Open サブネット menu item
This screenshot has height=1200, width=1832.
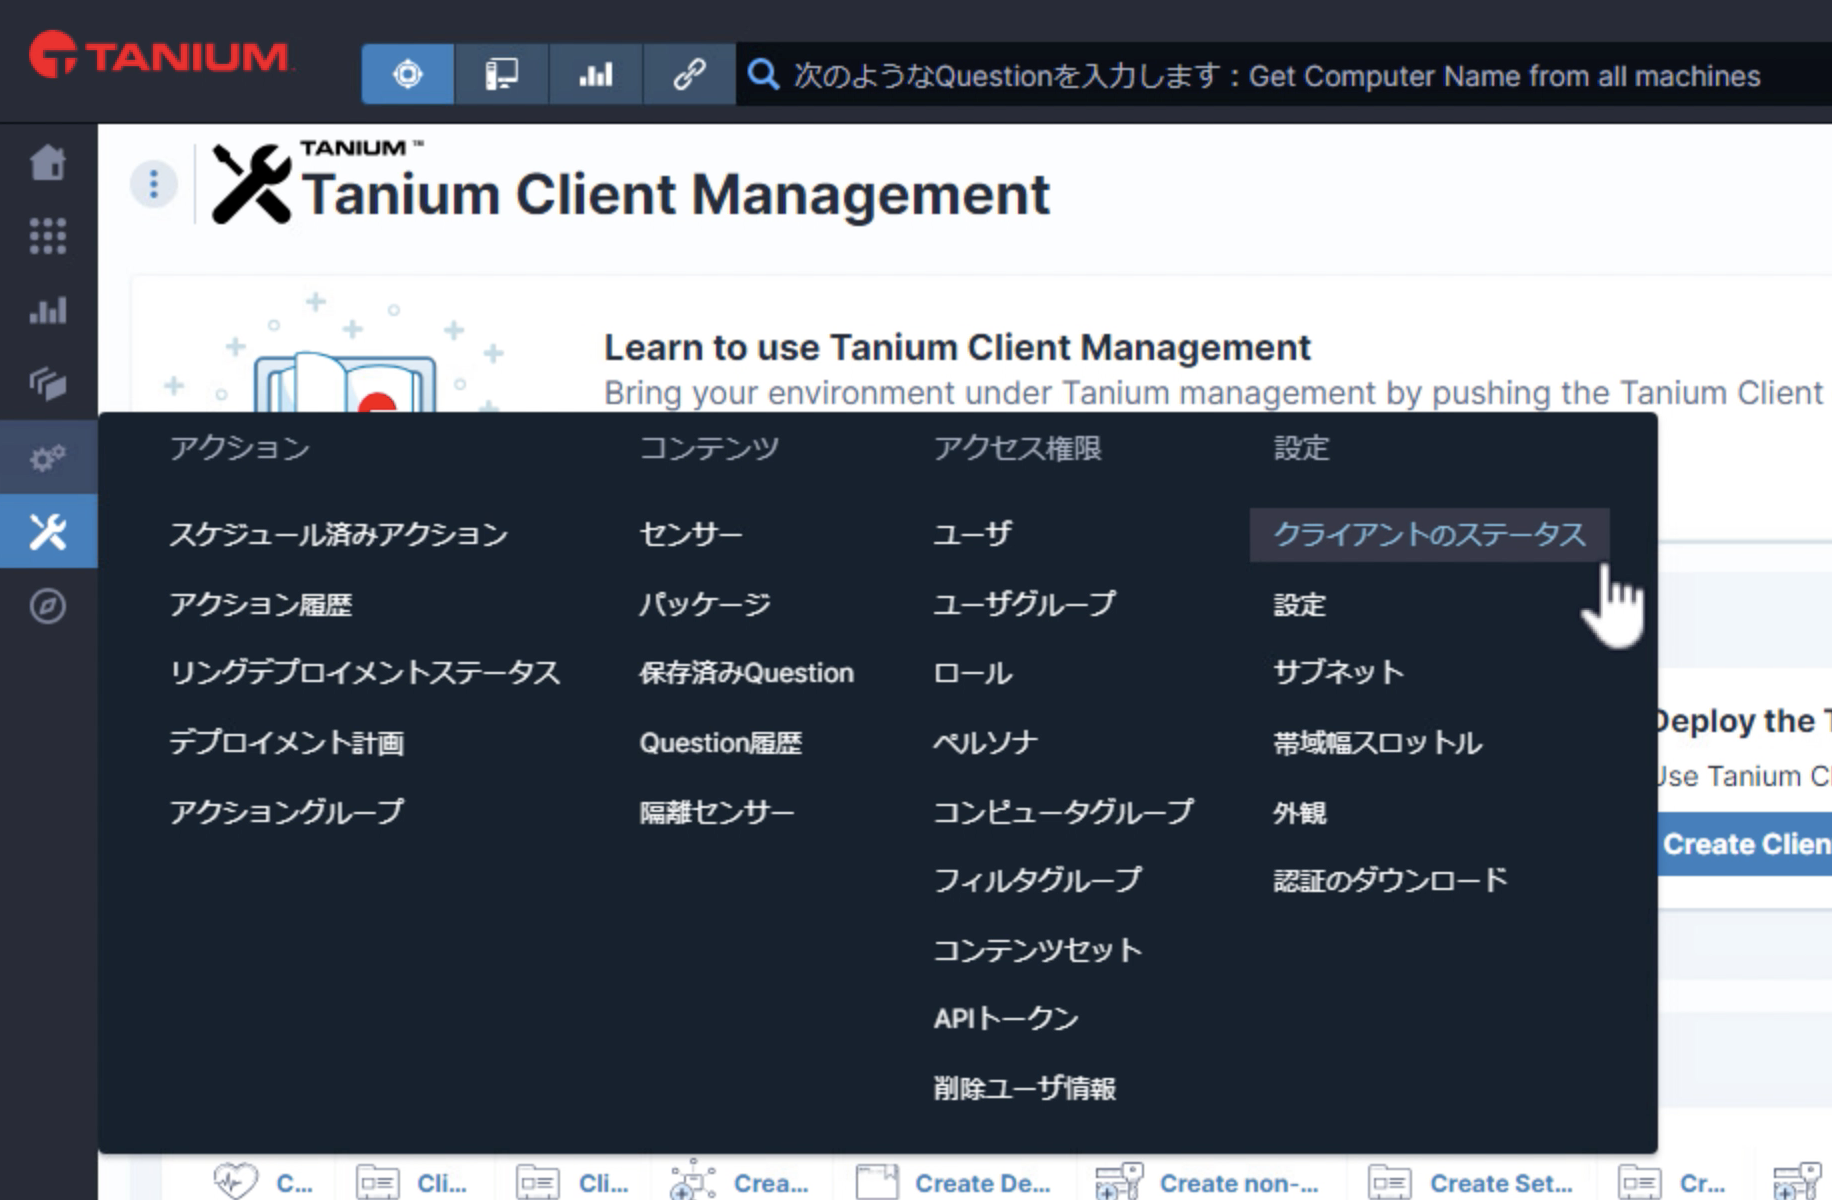pyautogui.click(x=1338, y=673)
